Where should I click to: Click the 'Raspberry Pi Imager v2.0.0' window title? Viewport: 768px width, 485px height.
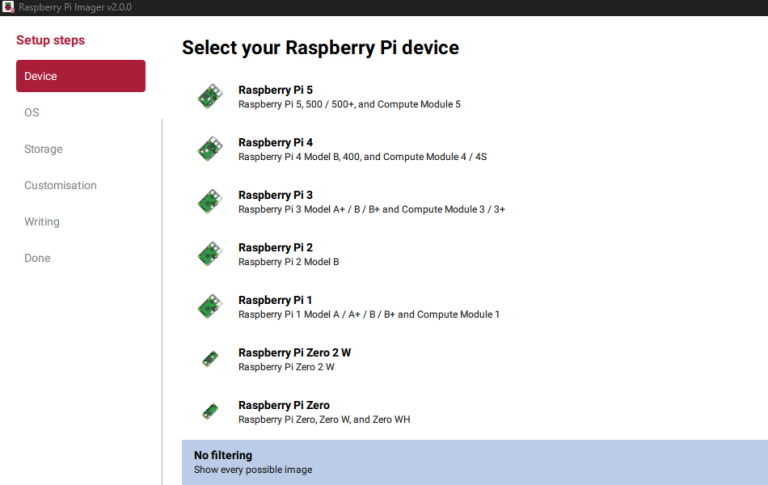pyautogui.click(x=75, y=7)
